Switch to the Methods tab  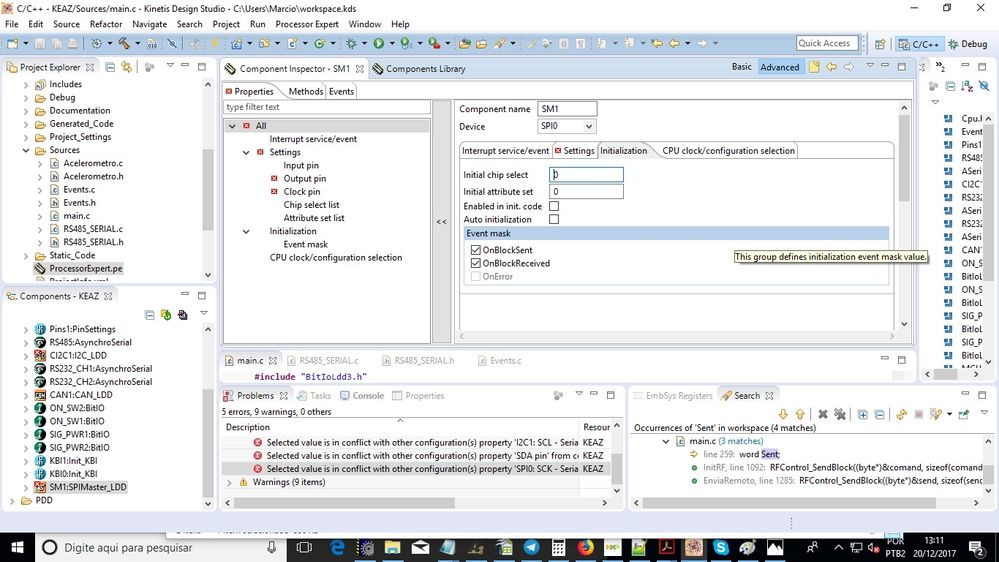click(x=306, y=91)
